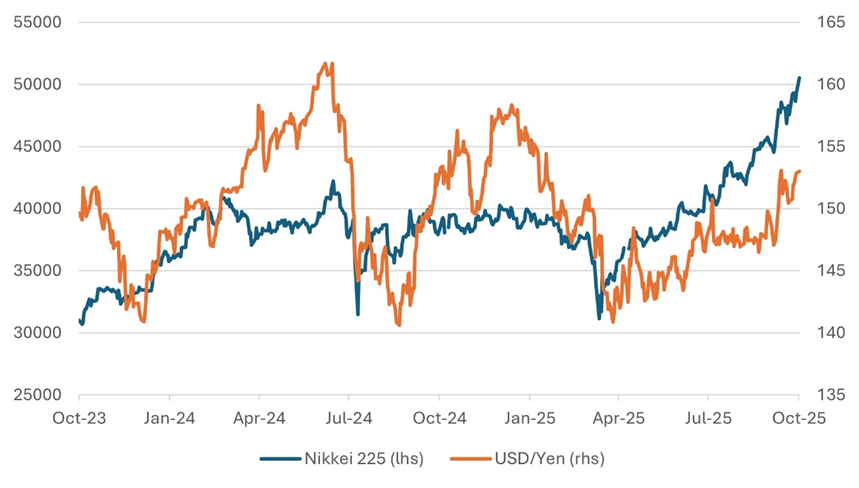Select the "Nikkei 225 (lhs)" legend label

tap(363, 459)
